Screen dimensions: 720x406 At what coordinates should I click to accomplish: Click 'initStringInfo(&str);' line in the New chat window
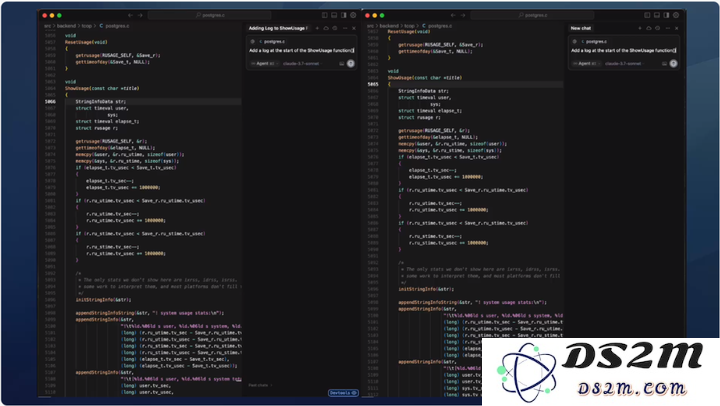click(426, 289)
